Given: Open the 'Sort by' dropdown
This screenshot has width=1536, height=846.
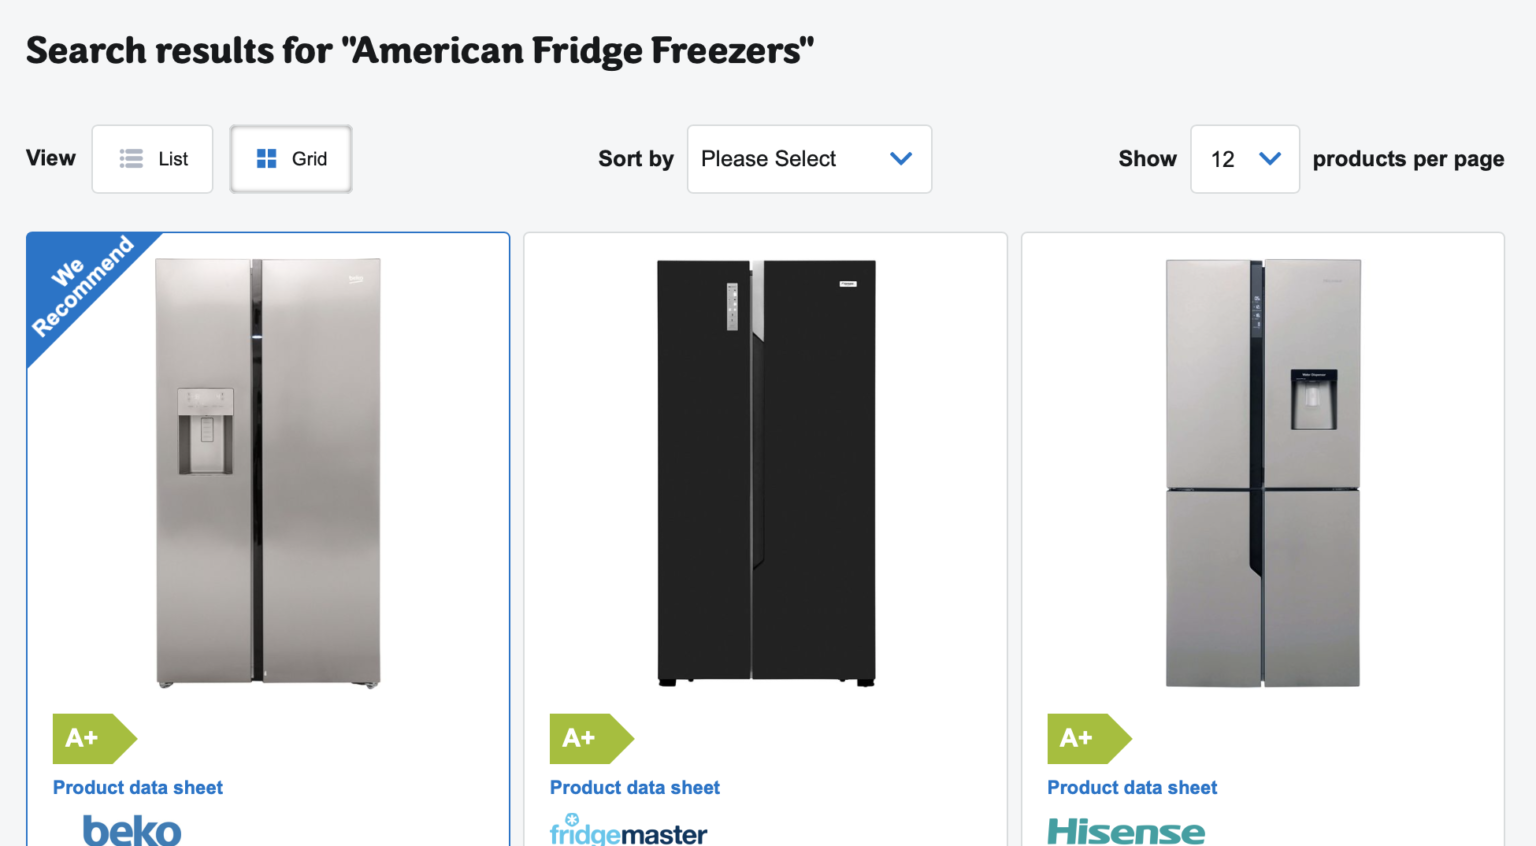Looking at the screenshot, I should tap(808, 158).
